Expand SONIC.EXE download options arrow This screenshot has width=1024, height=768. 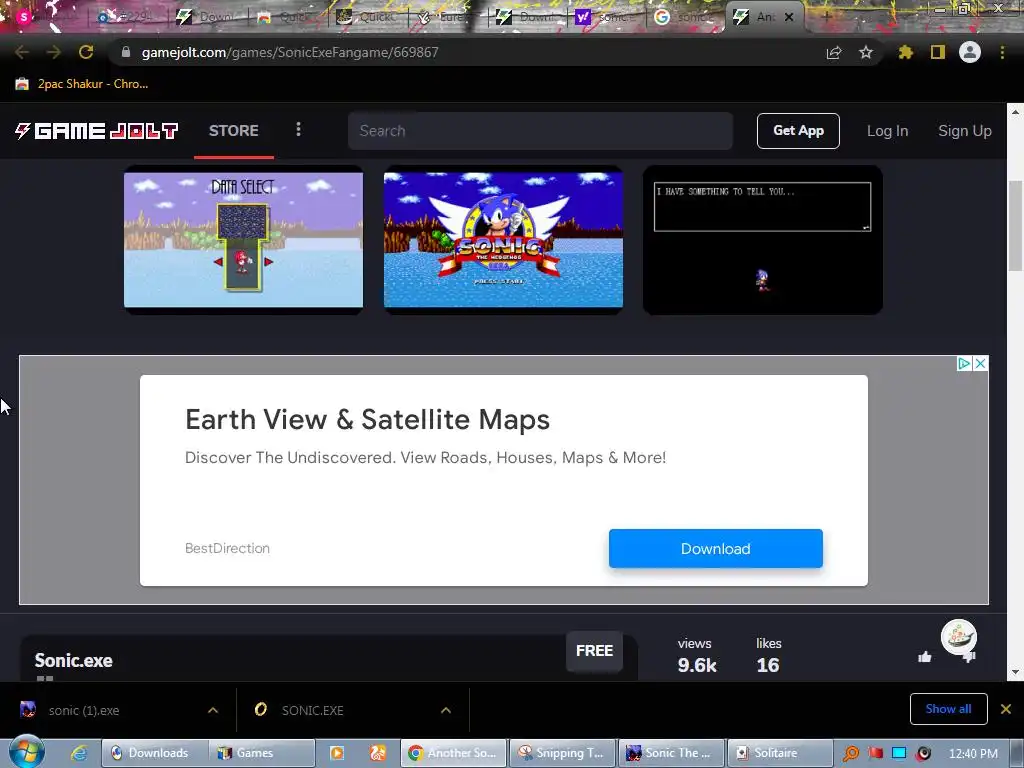coord(446,710)
